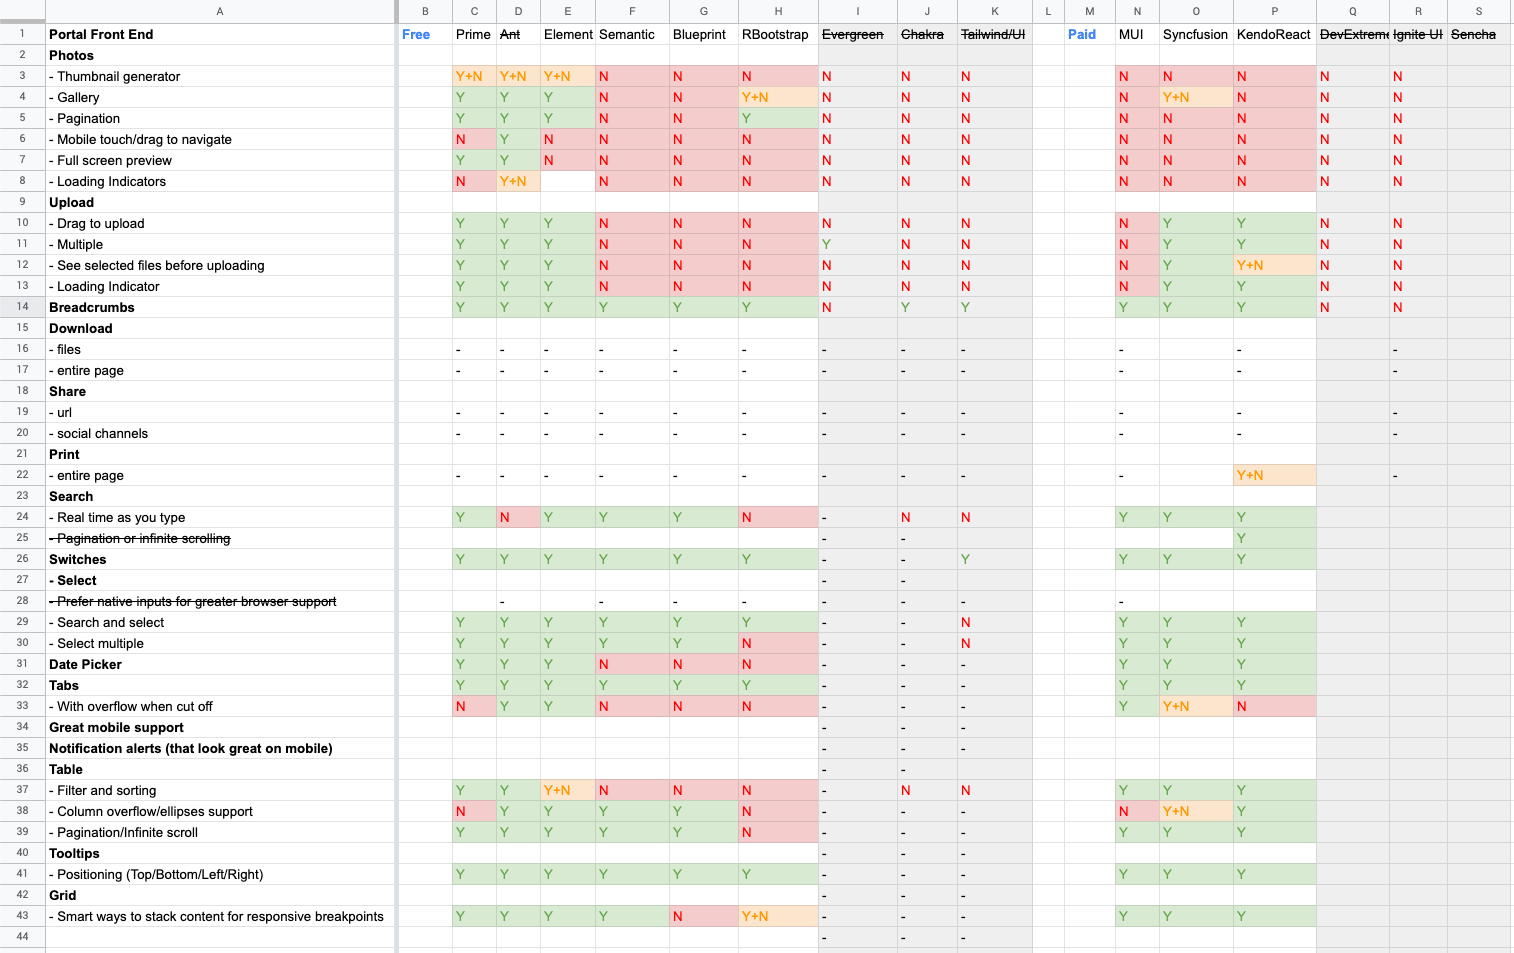This screenshot has width=1514, height=953.
Task: Select the 'RBootstrap' header cell
Action: pos(778,34)
